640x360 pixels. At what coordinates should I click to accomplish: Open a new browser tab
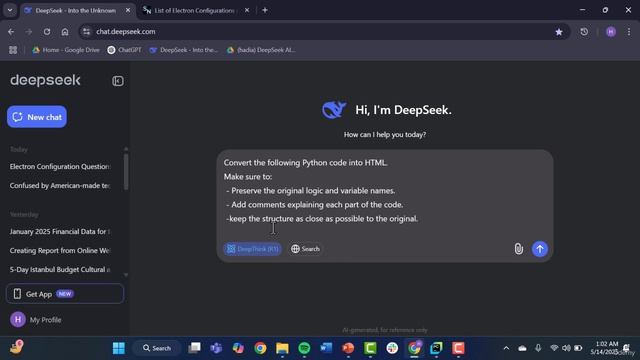pos(265,10)
